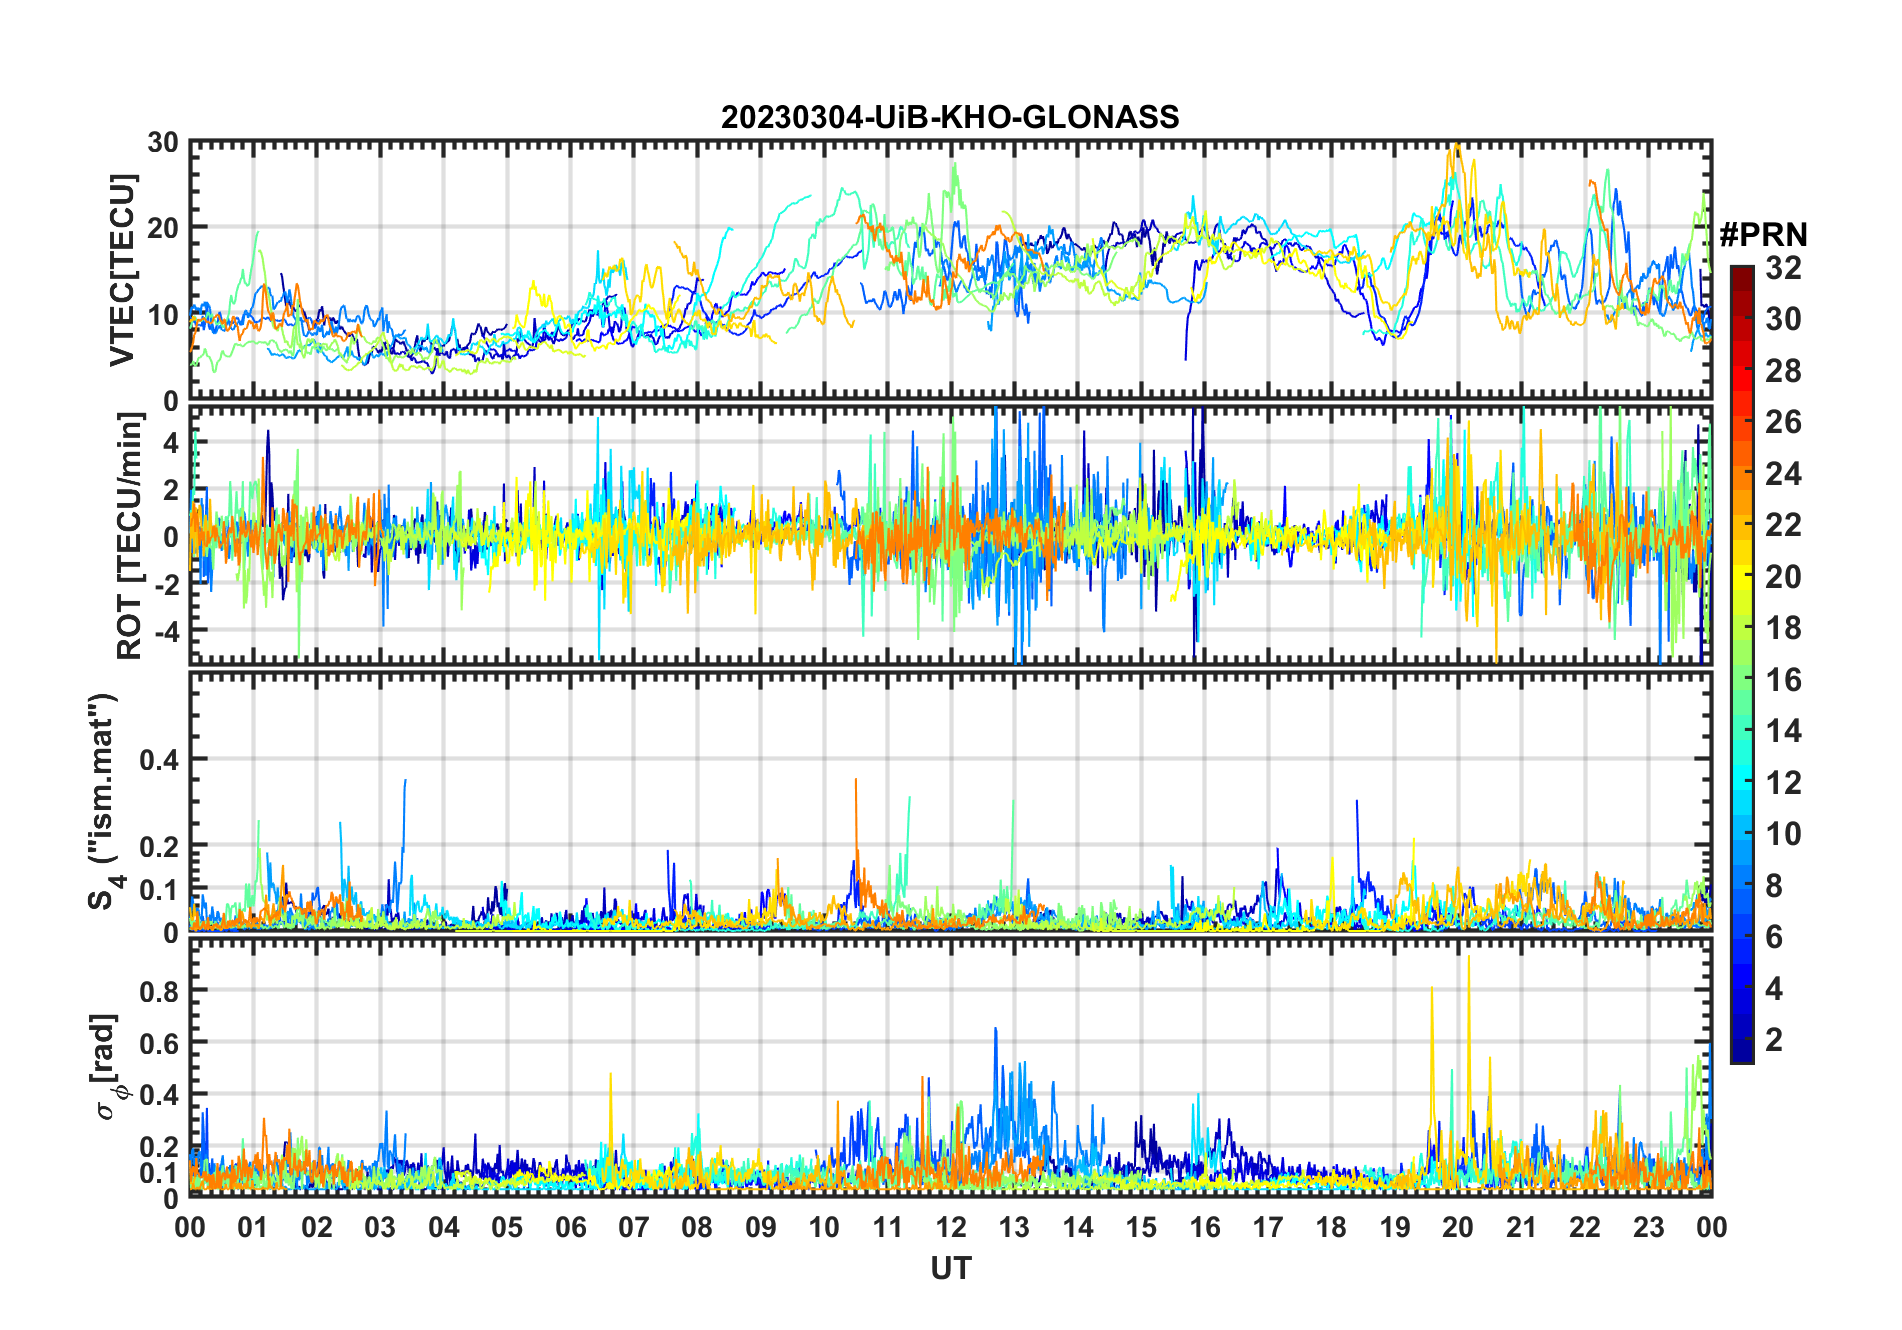Select the 8 tick label on PRN colorbar

[x=1775, y=886]
